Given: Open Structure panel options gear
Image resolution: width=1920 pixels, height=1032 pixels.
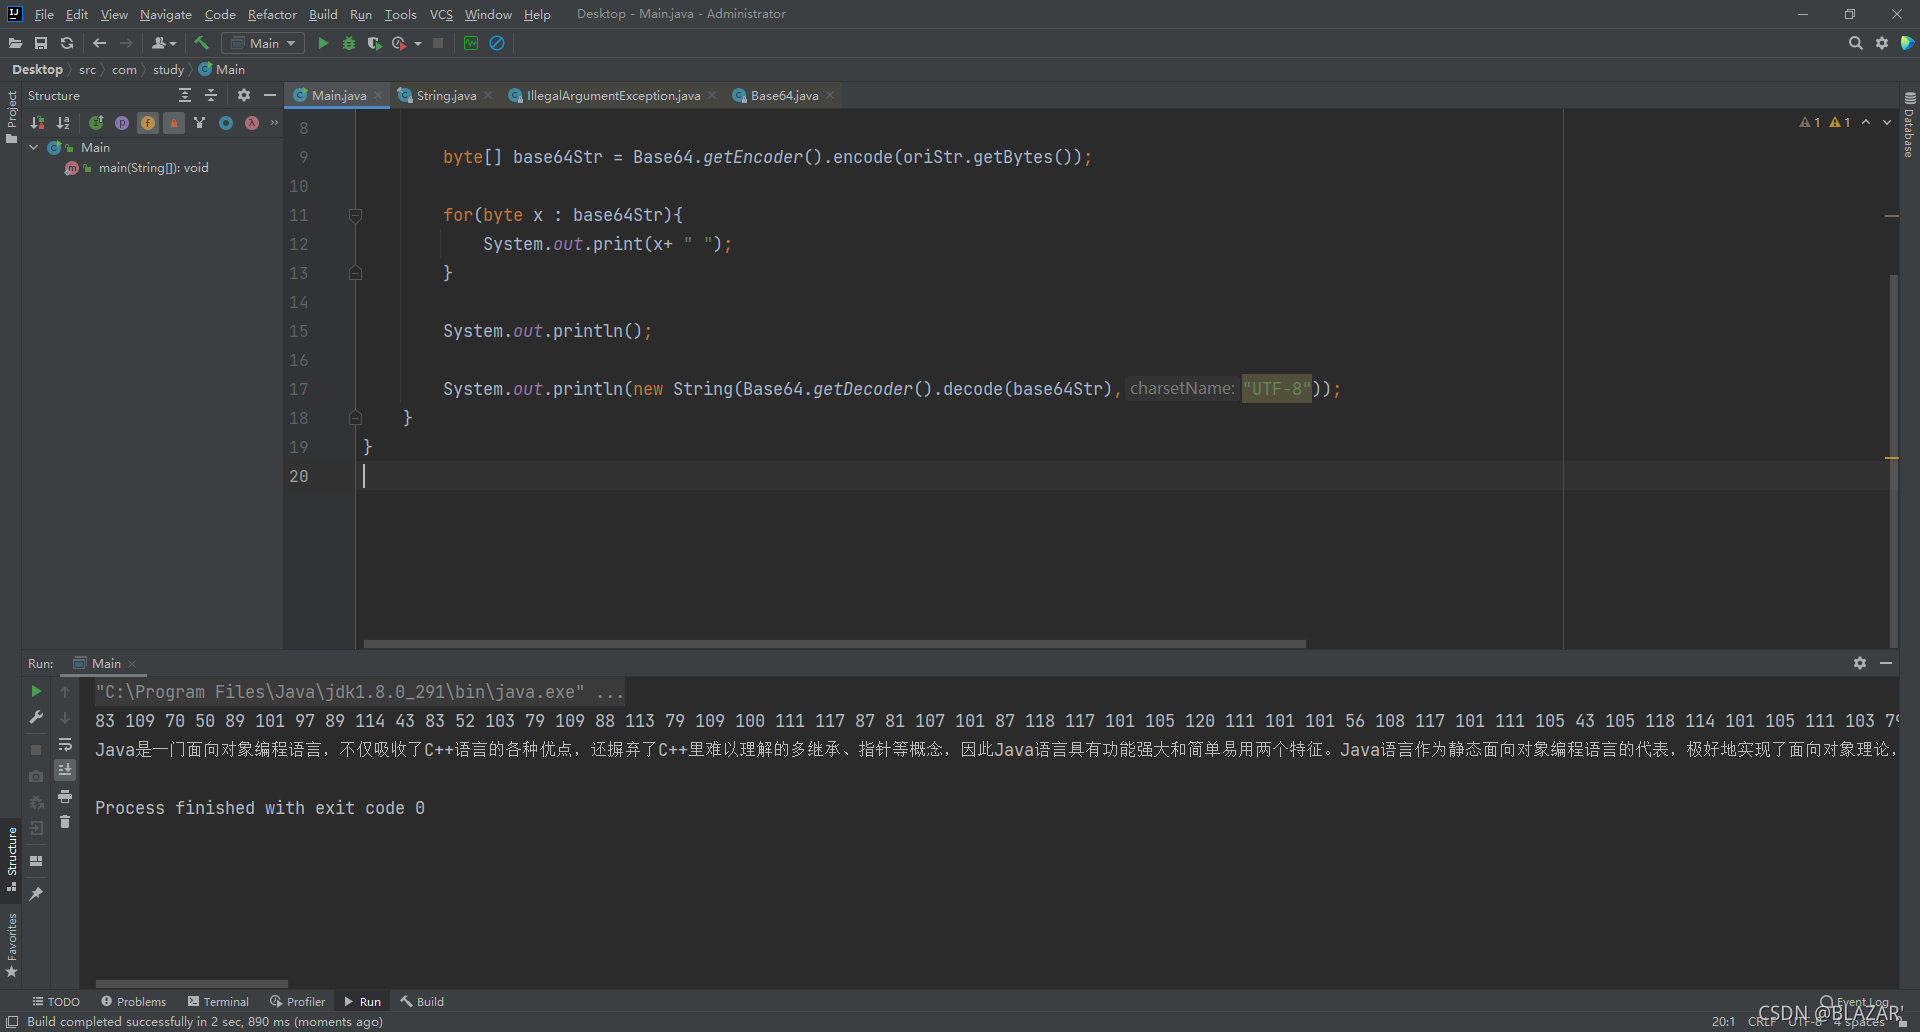Looking at the screenshot, I should 244,95.
